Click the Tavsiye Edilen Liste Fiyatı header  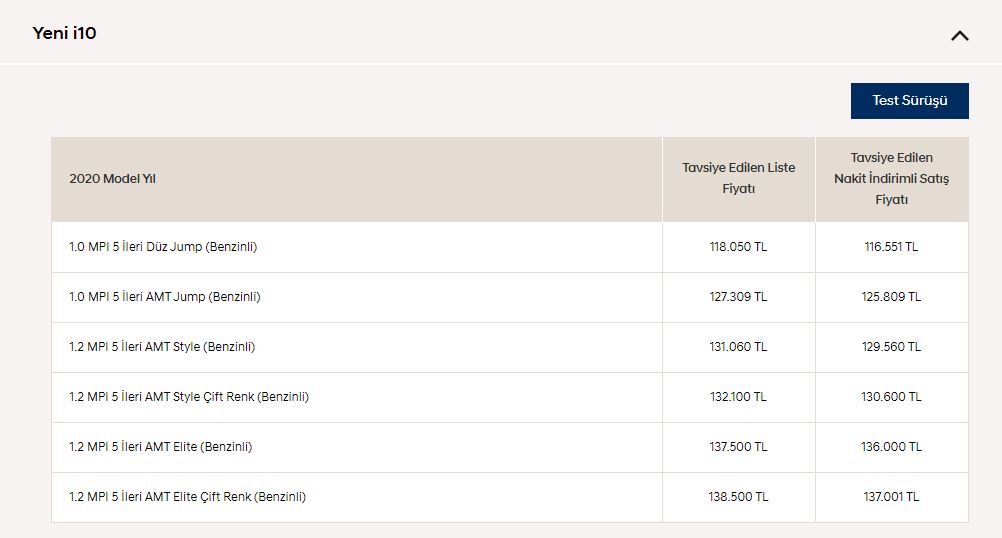739,178
